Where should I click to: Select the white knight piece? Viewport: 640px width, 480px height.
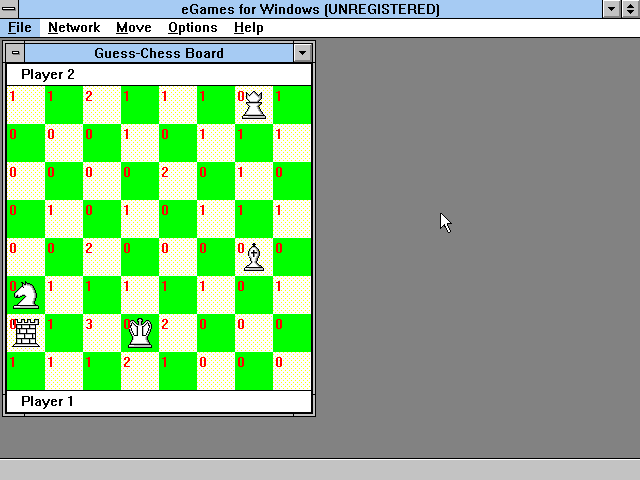[x=25, y=295]
